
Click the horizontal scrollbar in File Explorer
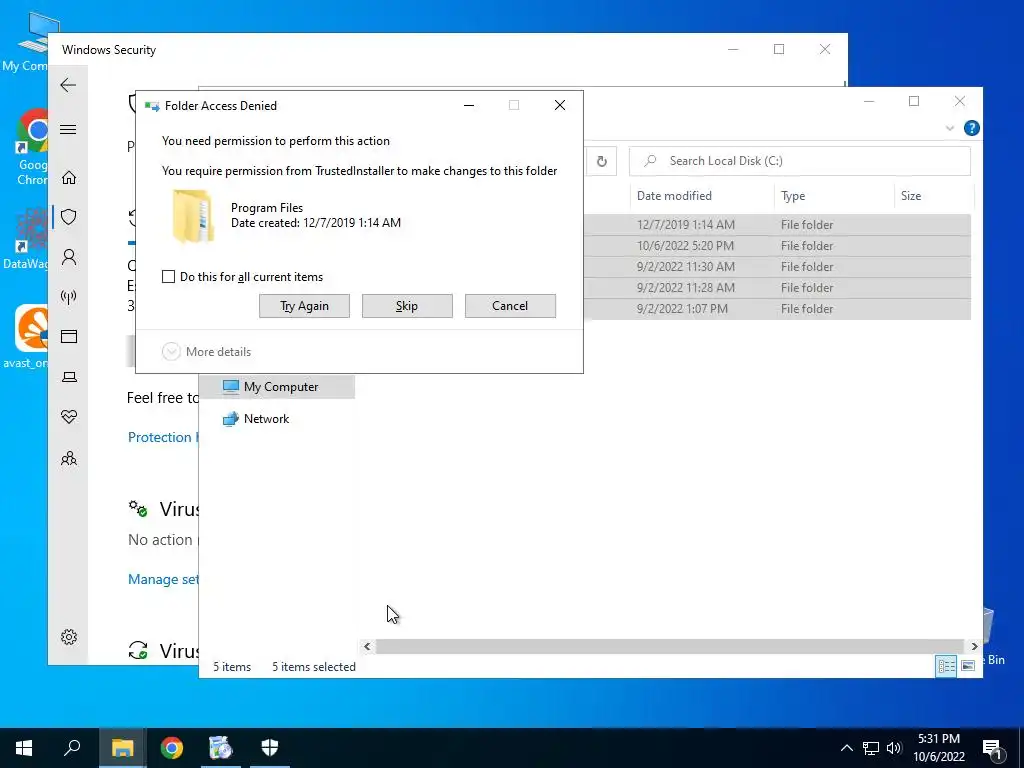click(670, 646)
